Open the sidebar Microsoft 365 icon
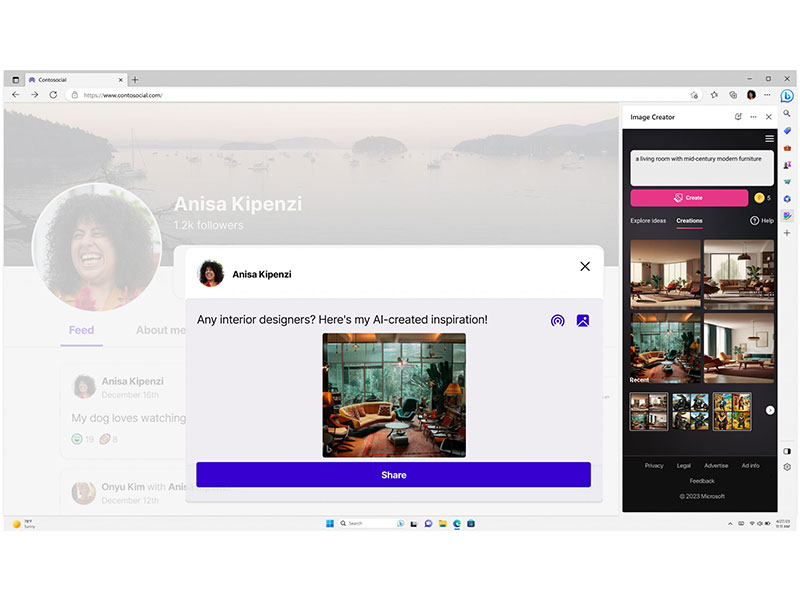 [787, 199]
